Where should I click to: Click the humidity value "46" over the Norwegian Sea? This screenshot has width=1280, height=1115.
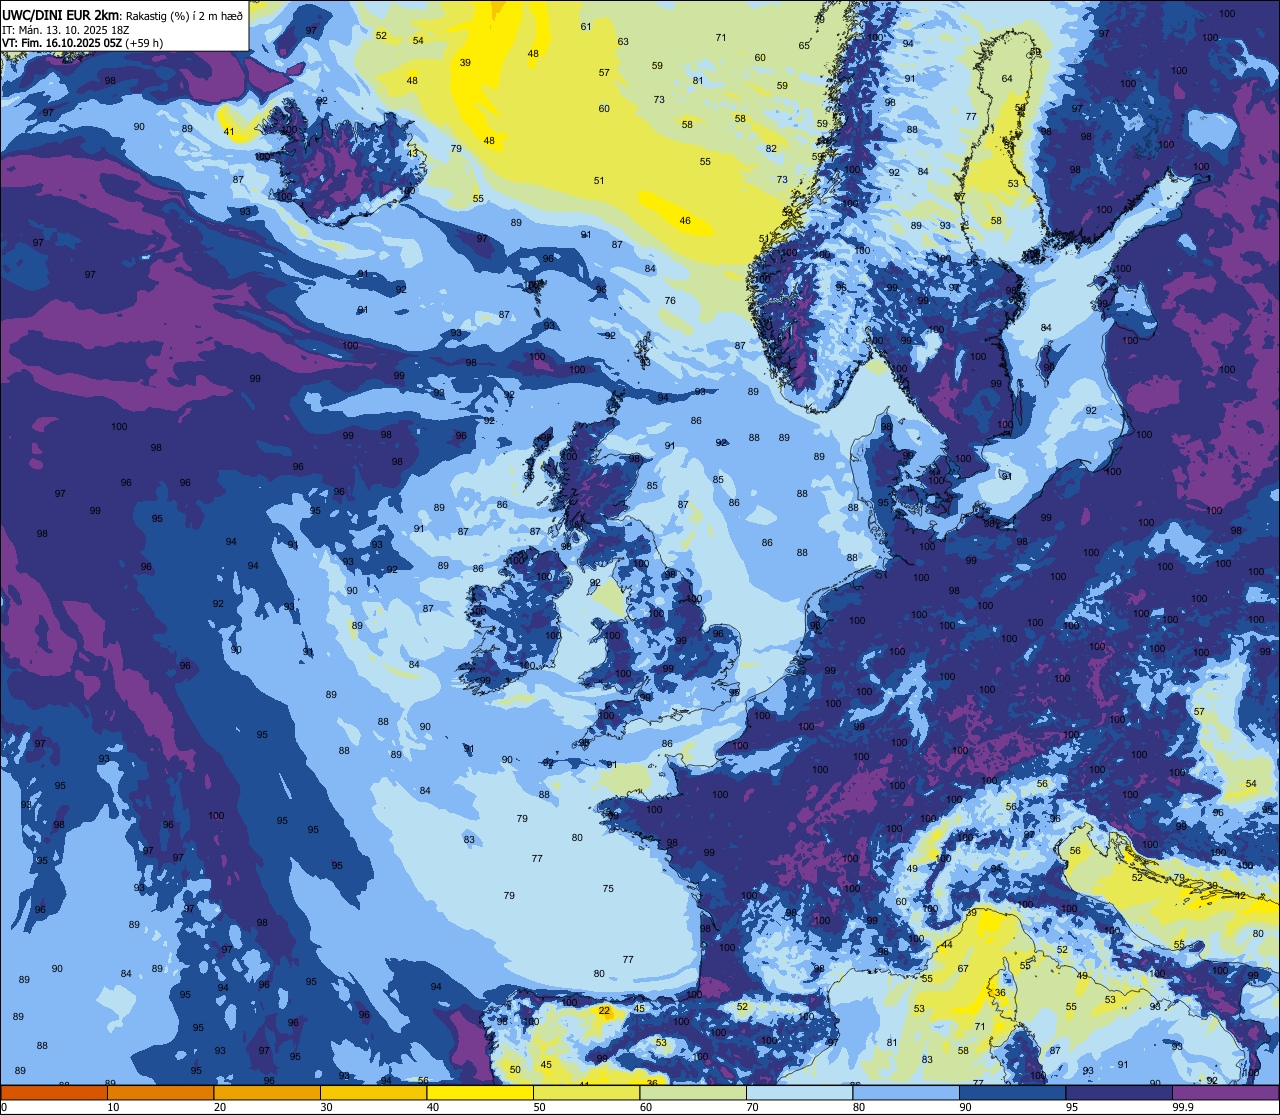click(x=685, y=221)
